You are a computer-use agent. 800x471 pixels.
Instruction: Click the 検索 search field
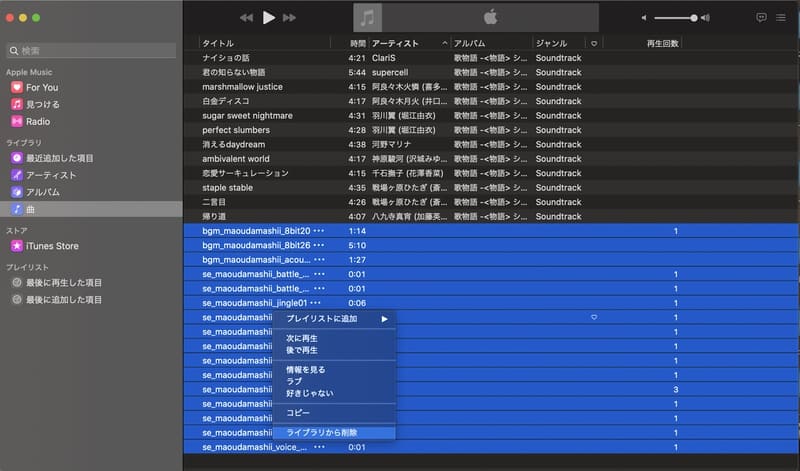[92, 50]
